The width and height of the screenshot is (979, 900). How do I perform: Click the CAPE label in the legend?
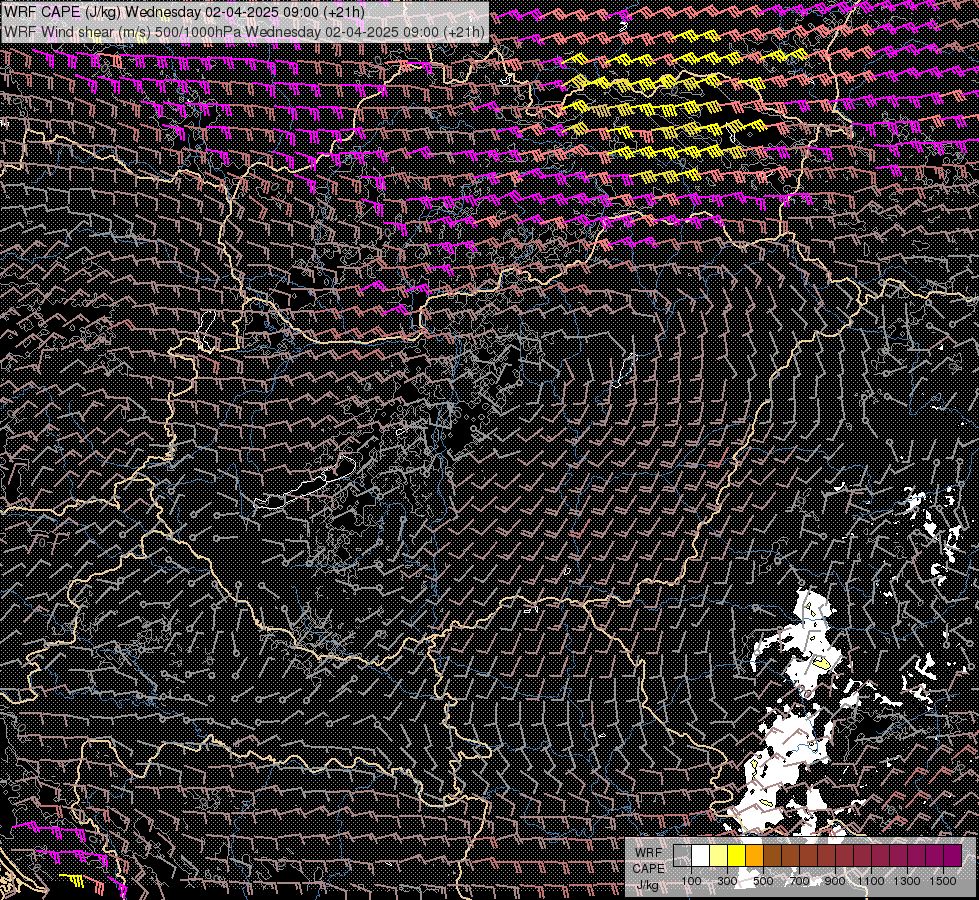pos(649,869)
